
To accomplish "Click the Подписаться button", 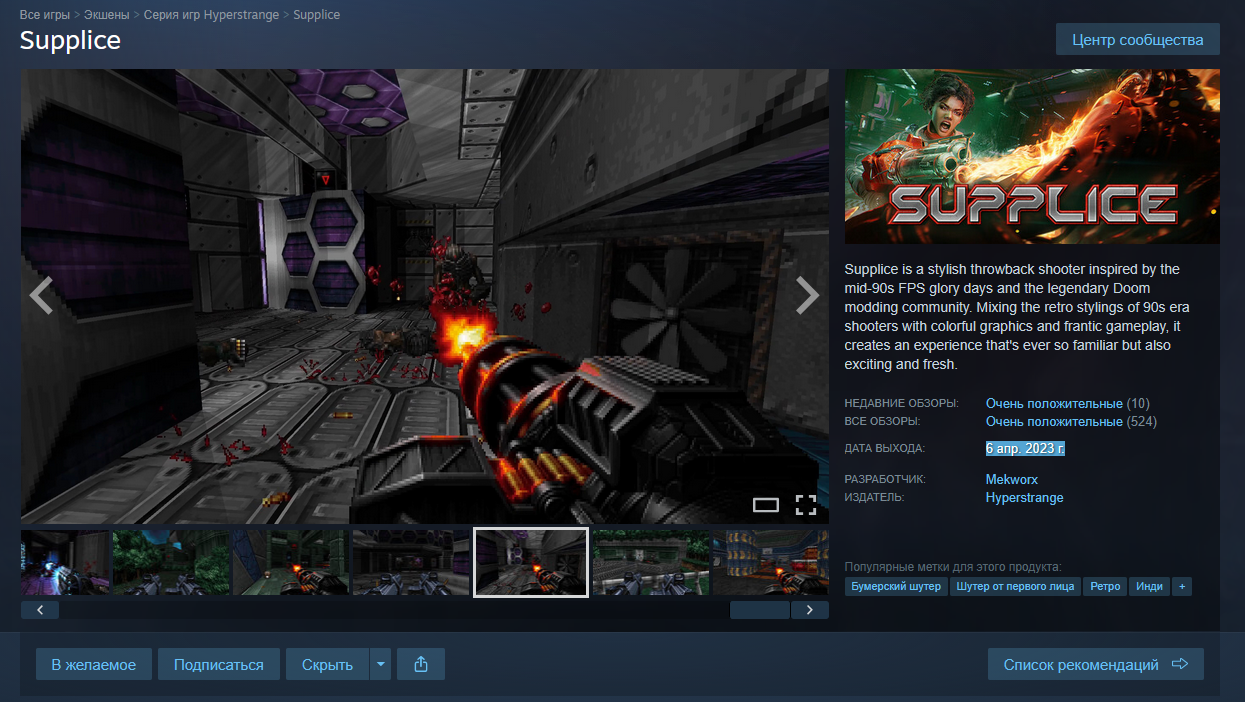I will pyautogui.click(x=219, y=664).
